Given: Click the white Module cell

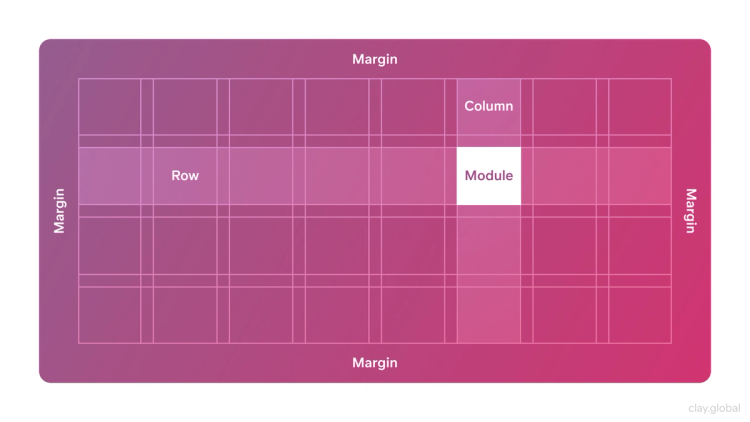Looking at the screenshot, I should [488, 176].
